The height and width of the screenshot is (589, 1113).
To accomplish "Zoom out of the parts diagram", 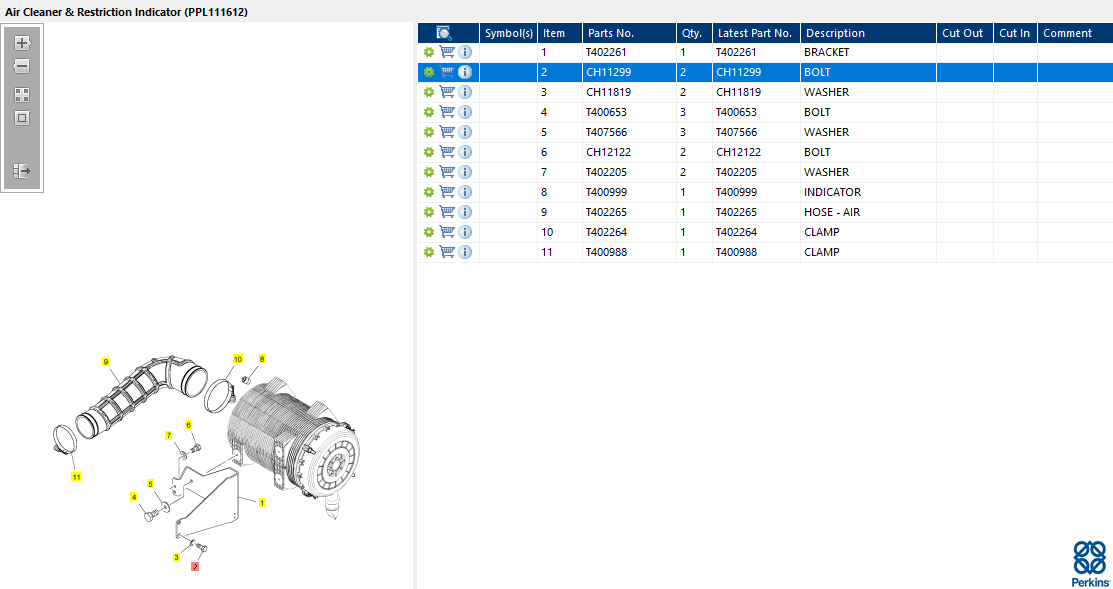I will [22, 66].
